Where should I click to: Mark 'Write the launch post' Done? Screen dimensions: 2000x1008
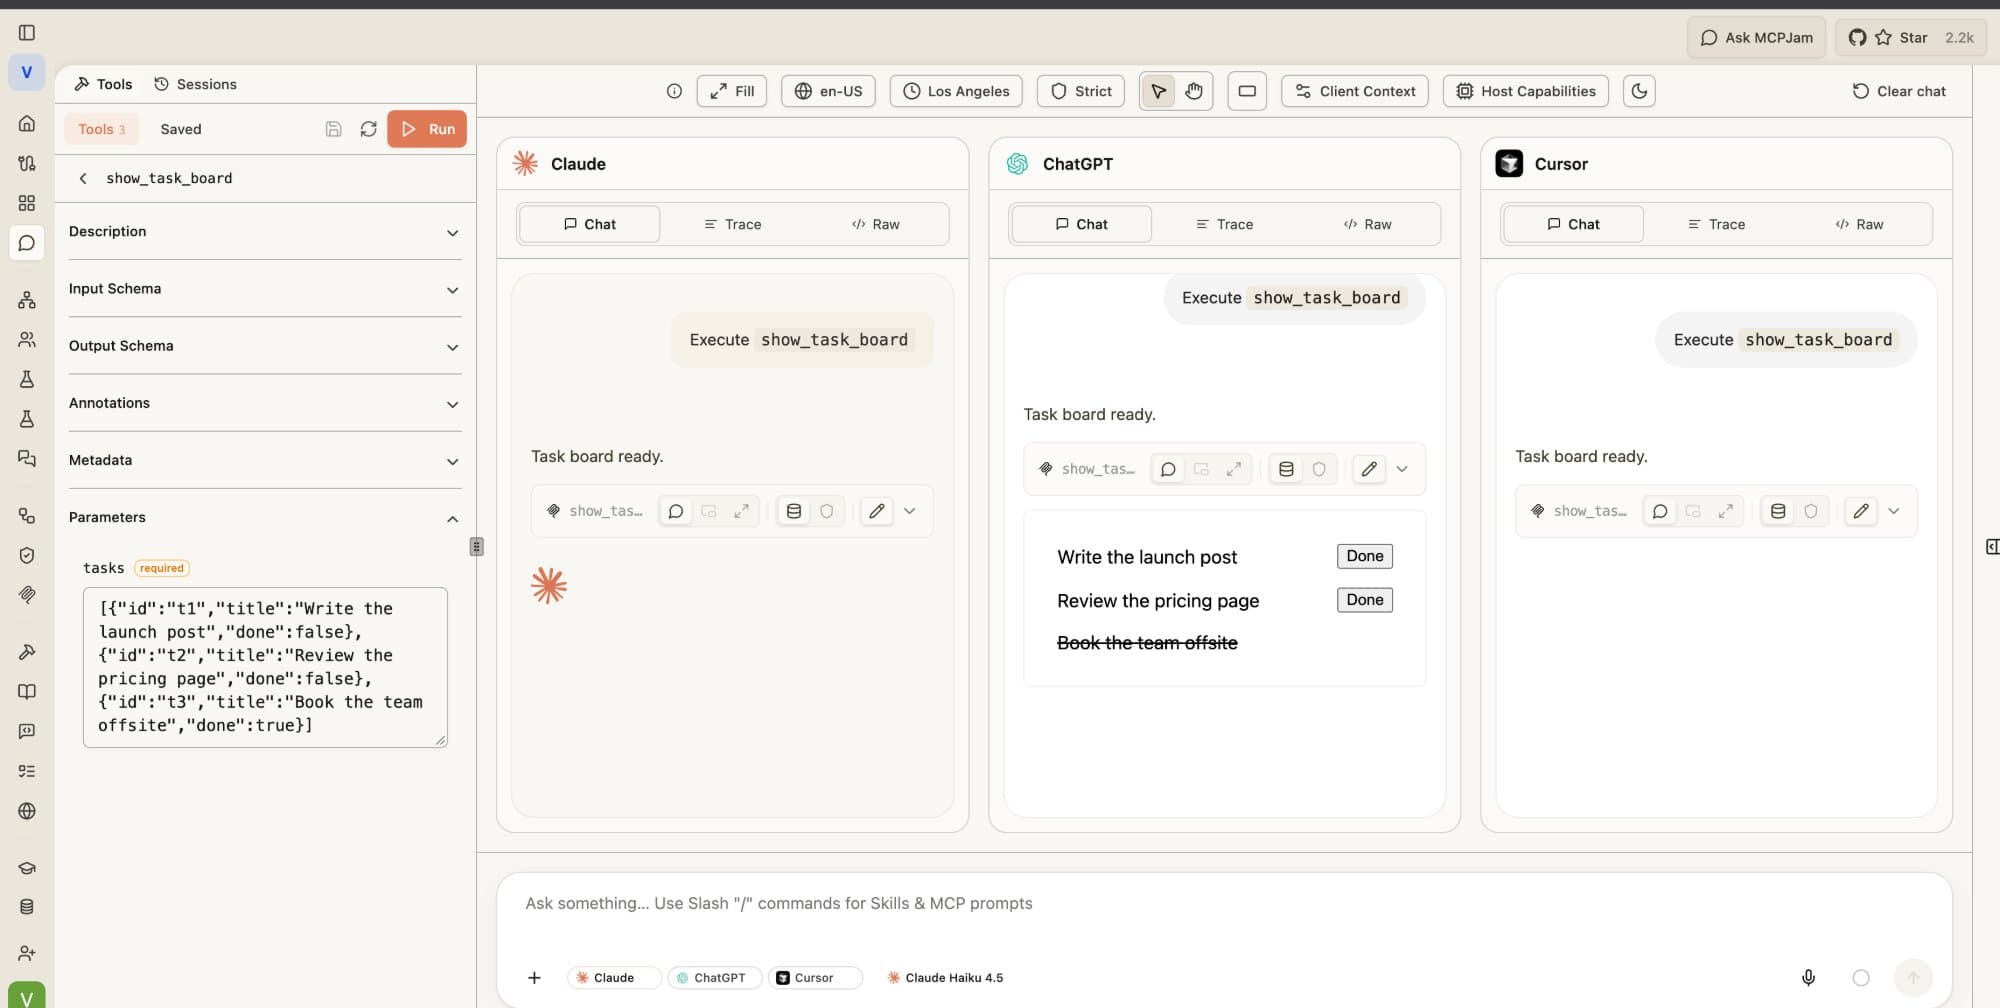[x=1364, y=556]
